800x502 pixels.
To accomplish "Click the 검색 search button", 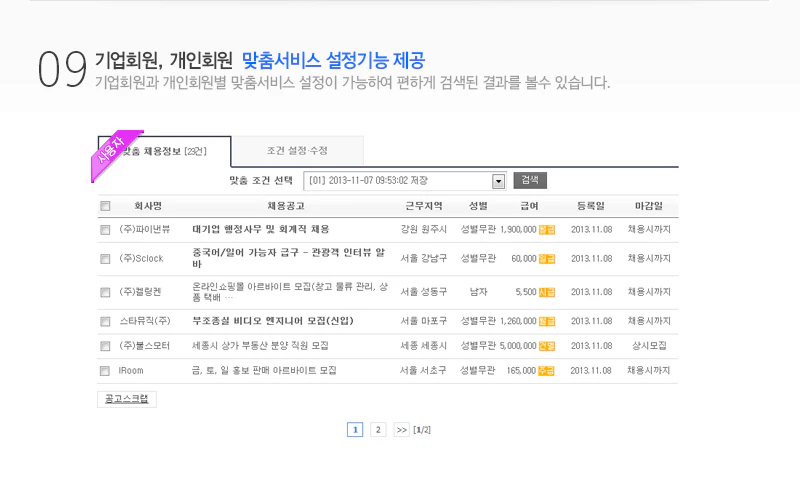I will click(530, 180).
